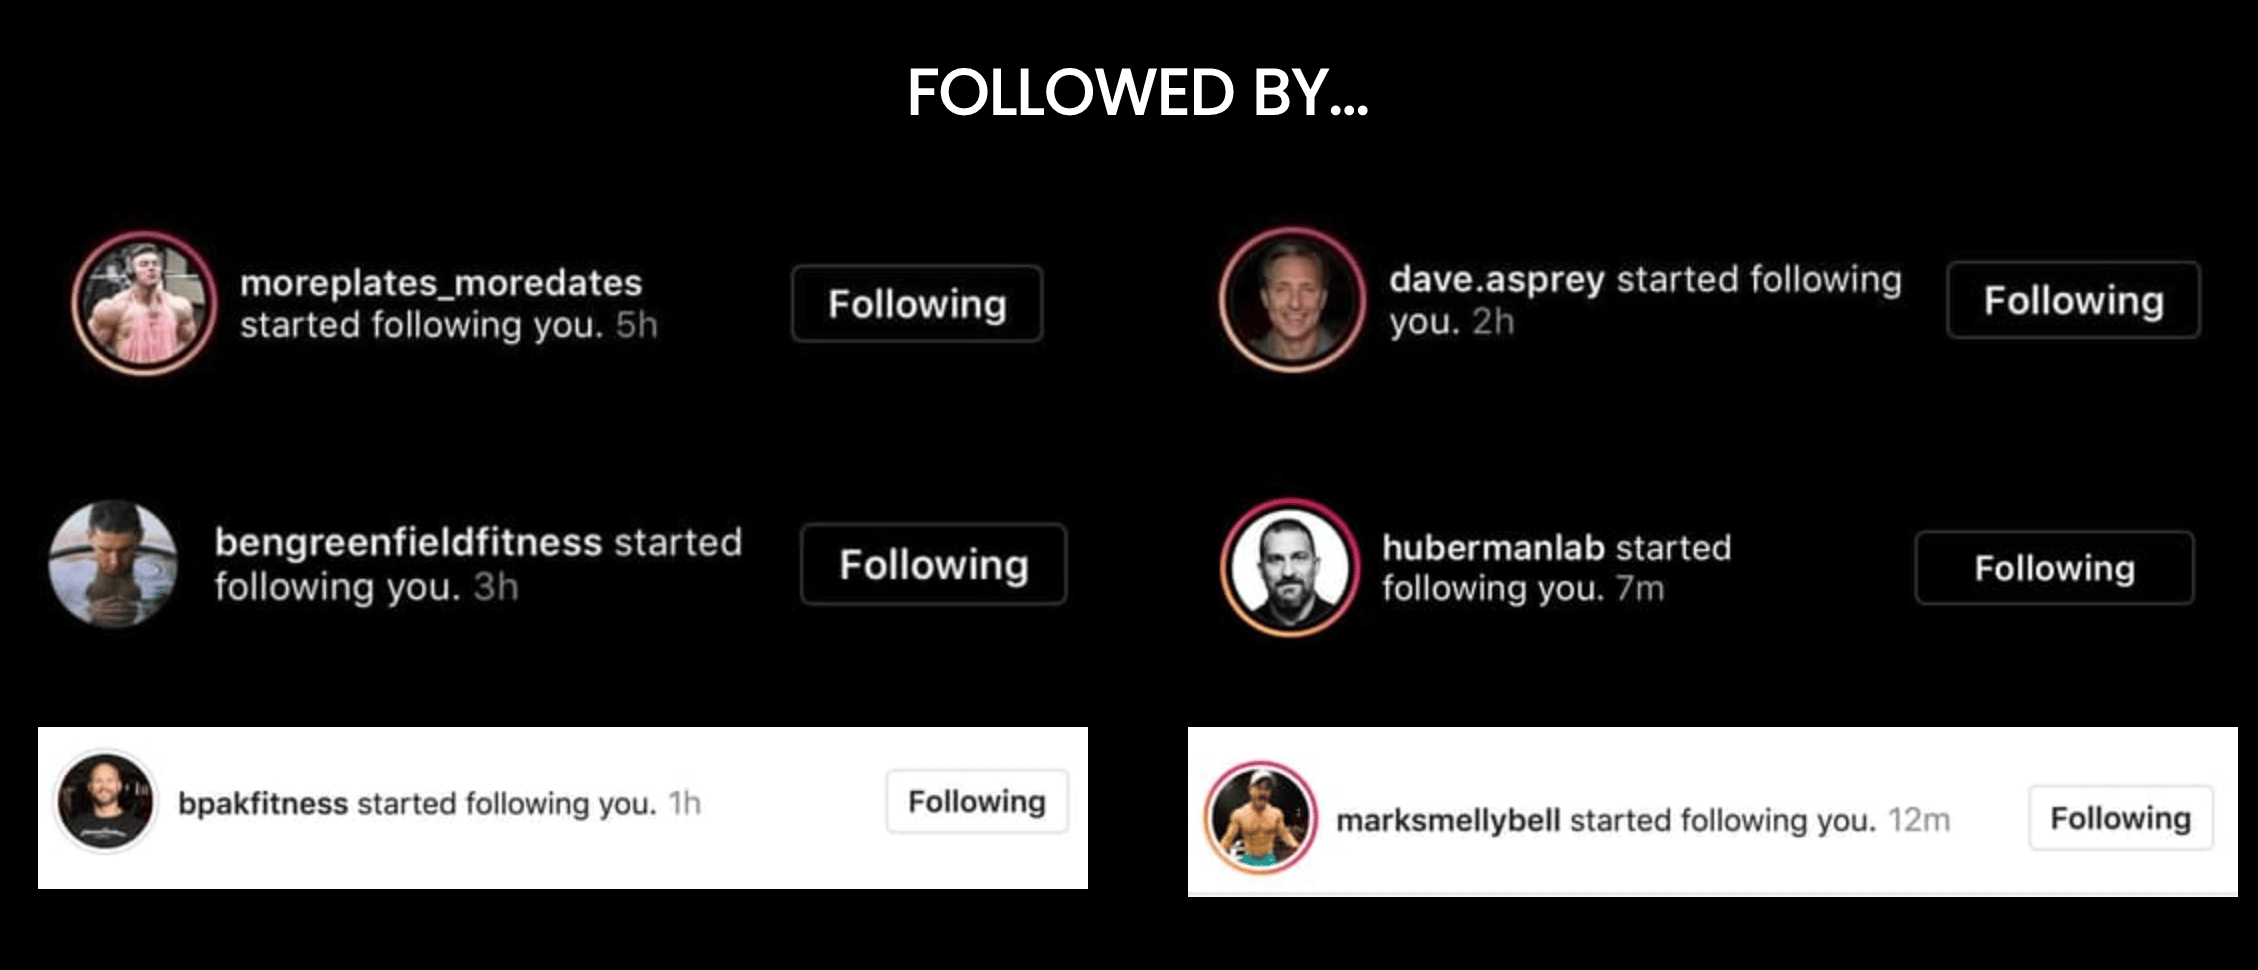Open dave.asprey profile avatar
The height and width of the screenshot is (970, 2258).
click(1292, 299)
